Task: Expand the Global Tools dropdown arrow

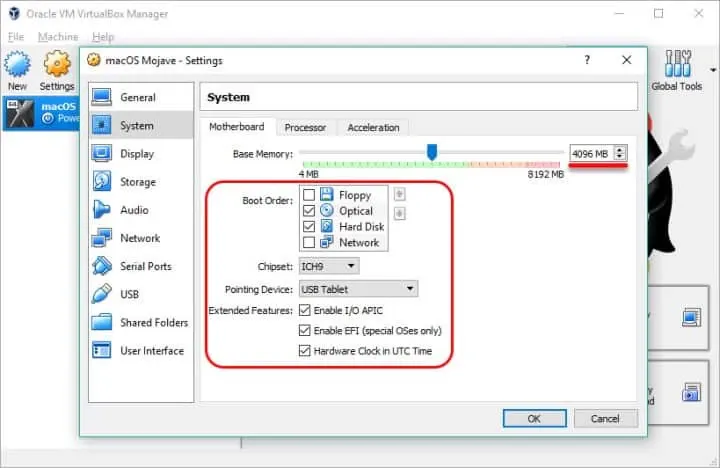Action: (713, 70)
